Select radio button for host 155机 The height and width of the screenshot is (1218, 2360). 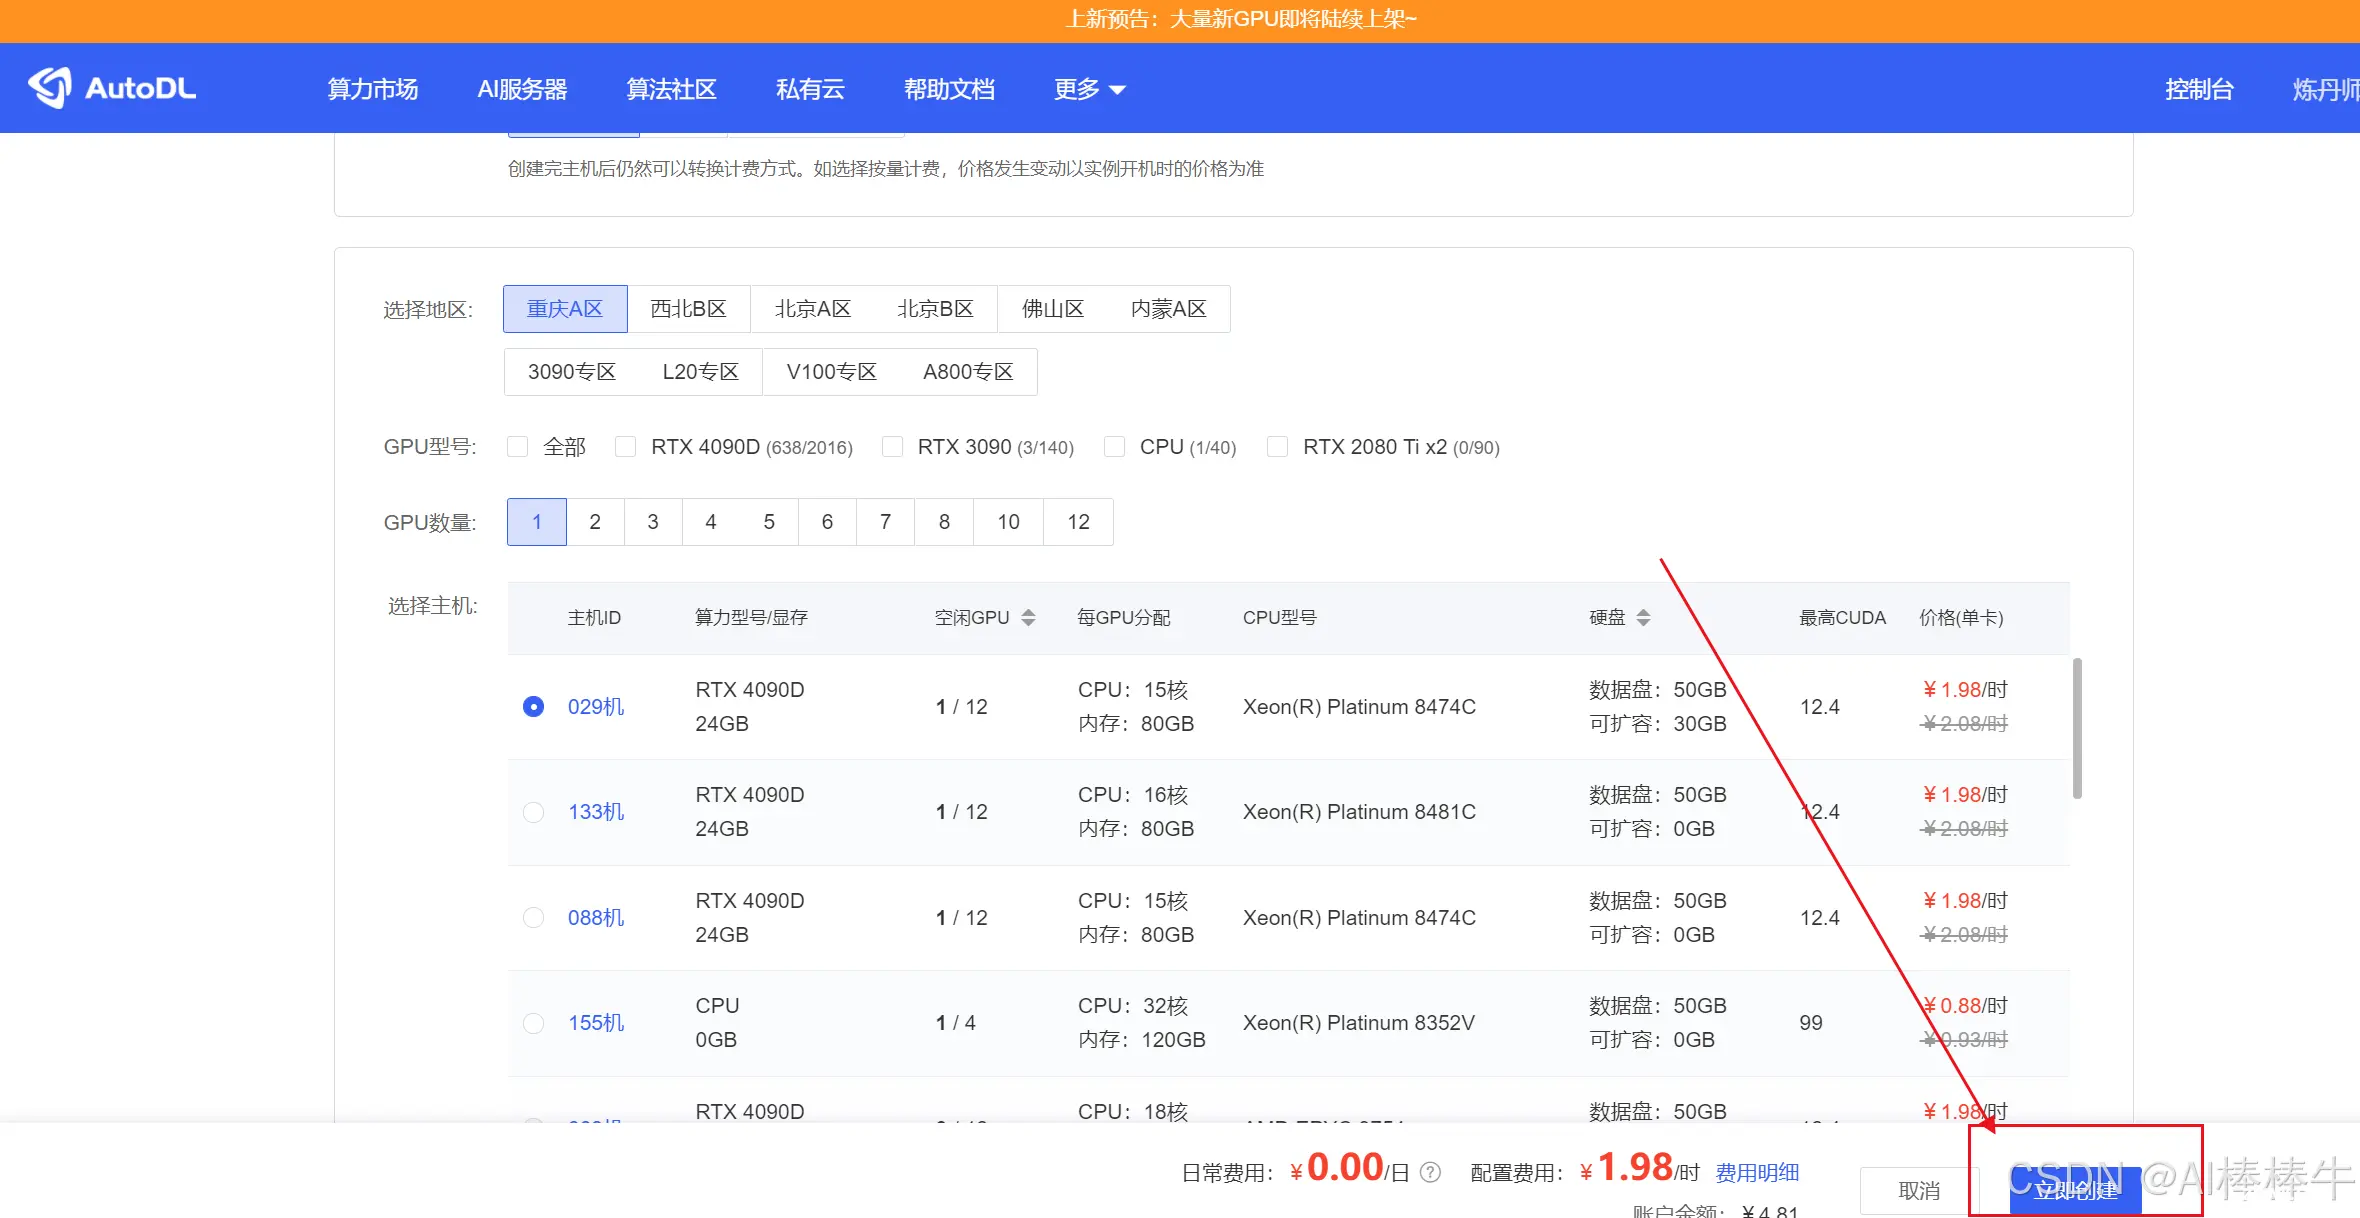(x=534, y=1023)
